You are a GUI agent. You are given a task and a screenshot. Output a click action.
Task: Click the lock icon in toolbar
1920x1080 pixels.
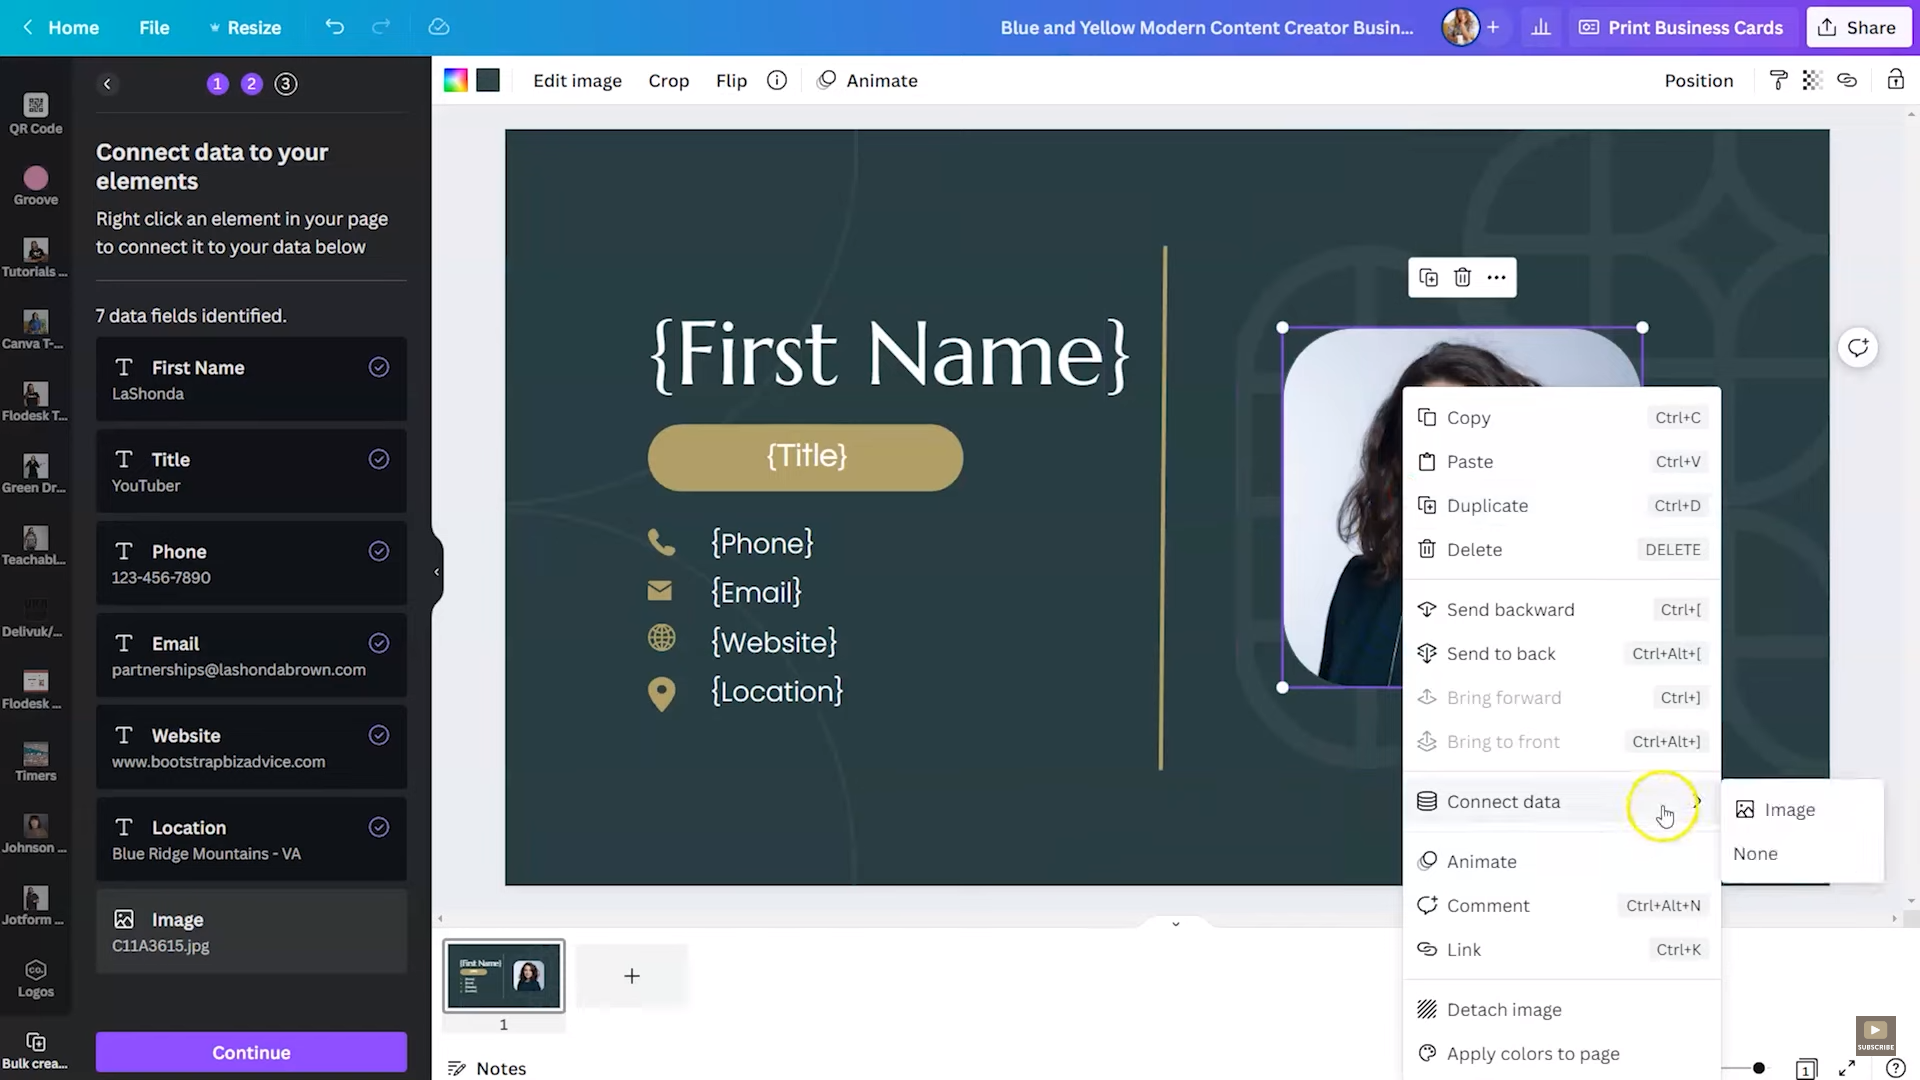tap(1896, 80)
